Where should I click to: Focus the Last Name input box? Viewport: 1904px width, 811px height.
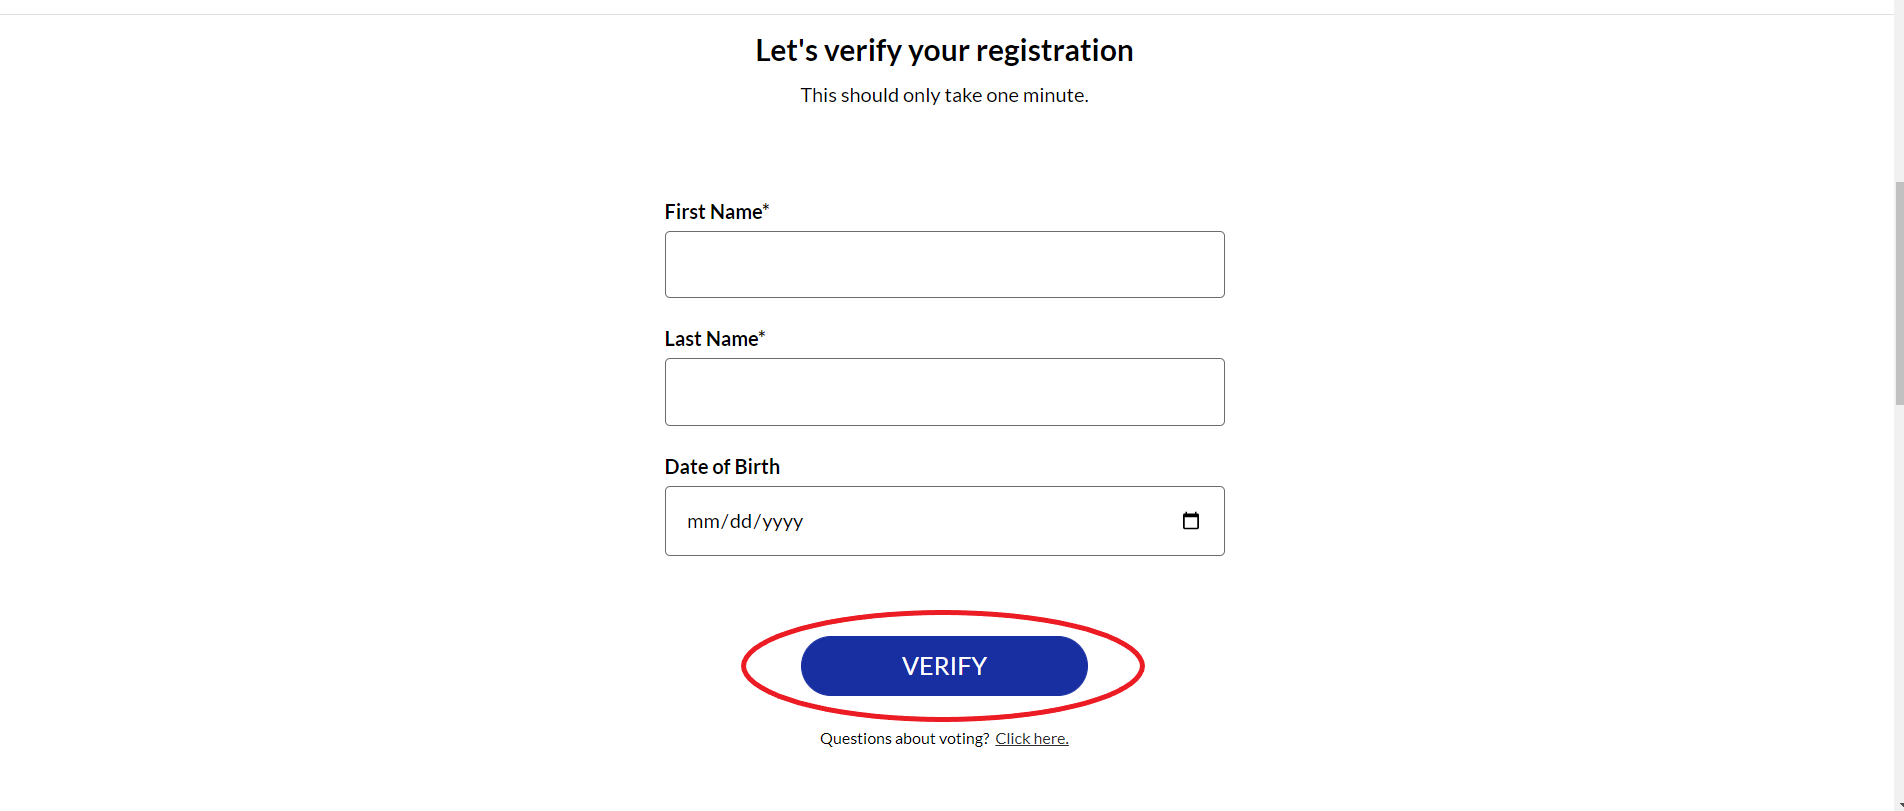coord(944,392)
